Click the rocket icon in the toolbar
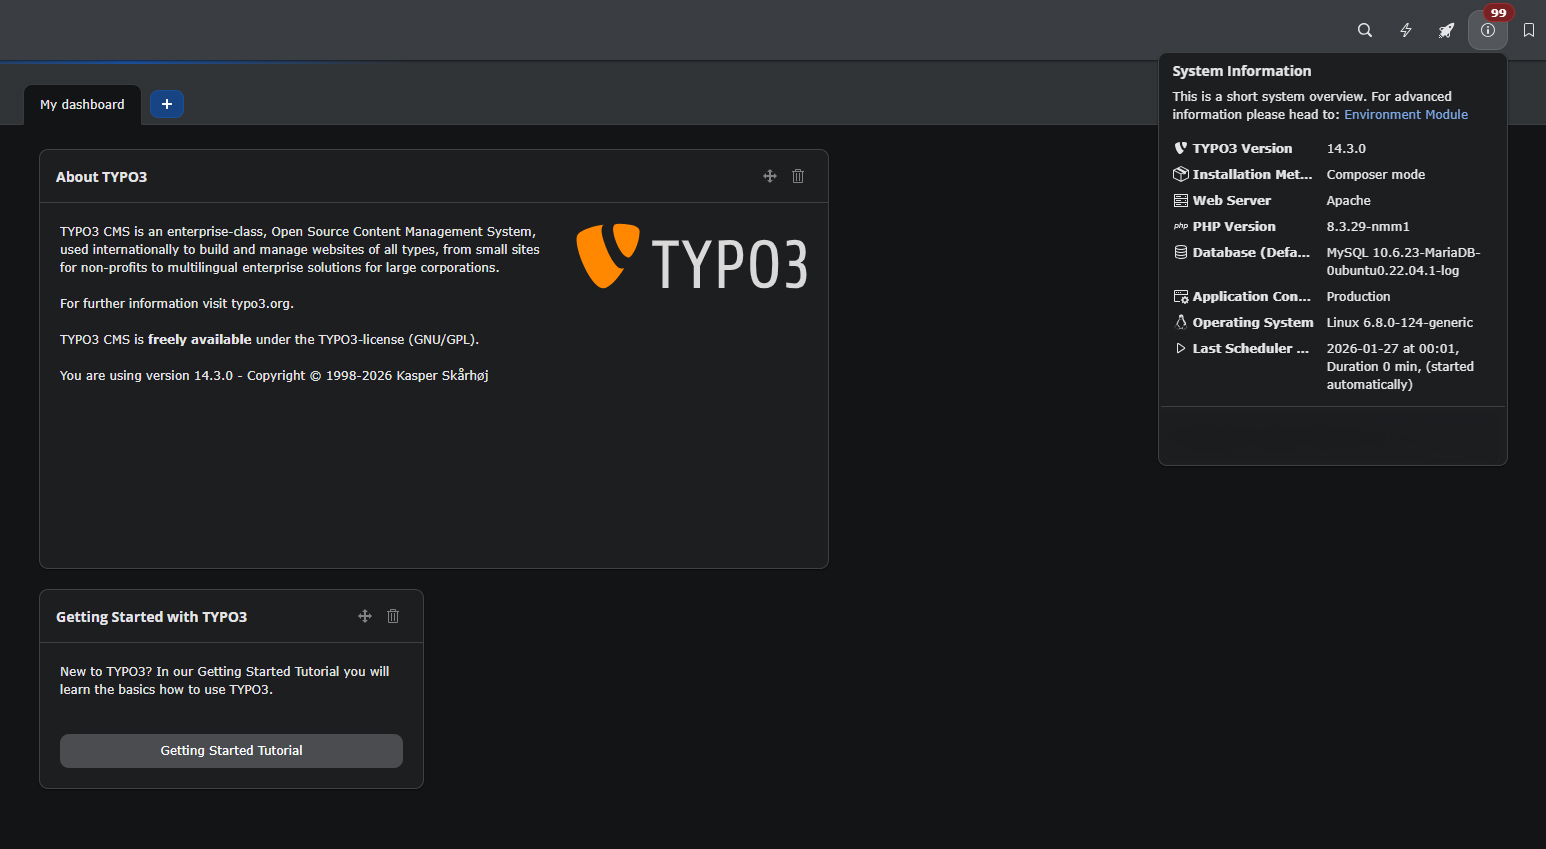Viewport: 1546px width, 849px height. 1446,30
